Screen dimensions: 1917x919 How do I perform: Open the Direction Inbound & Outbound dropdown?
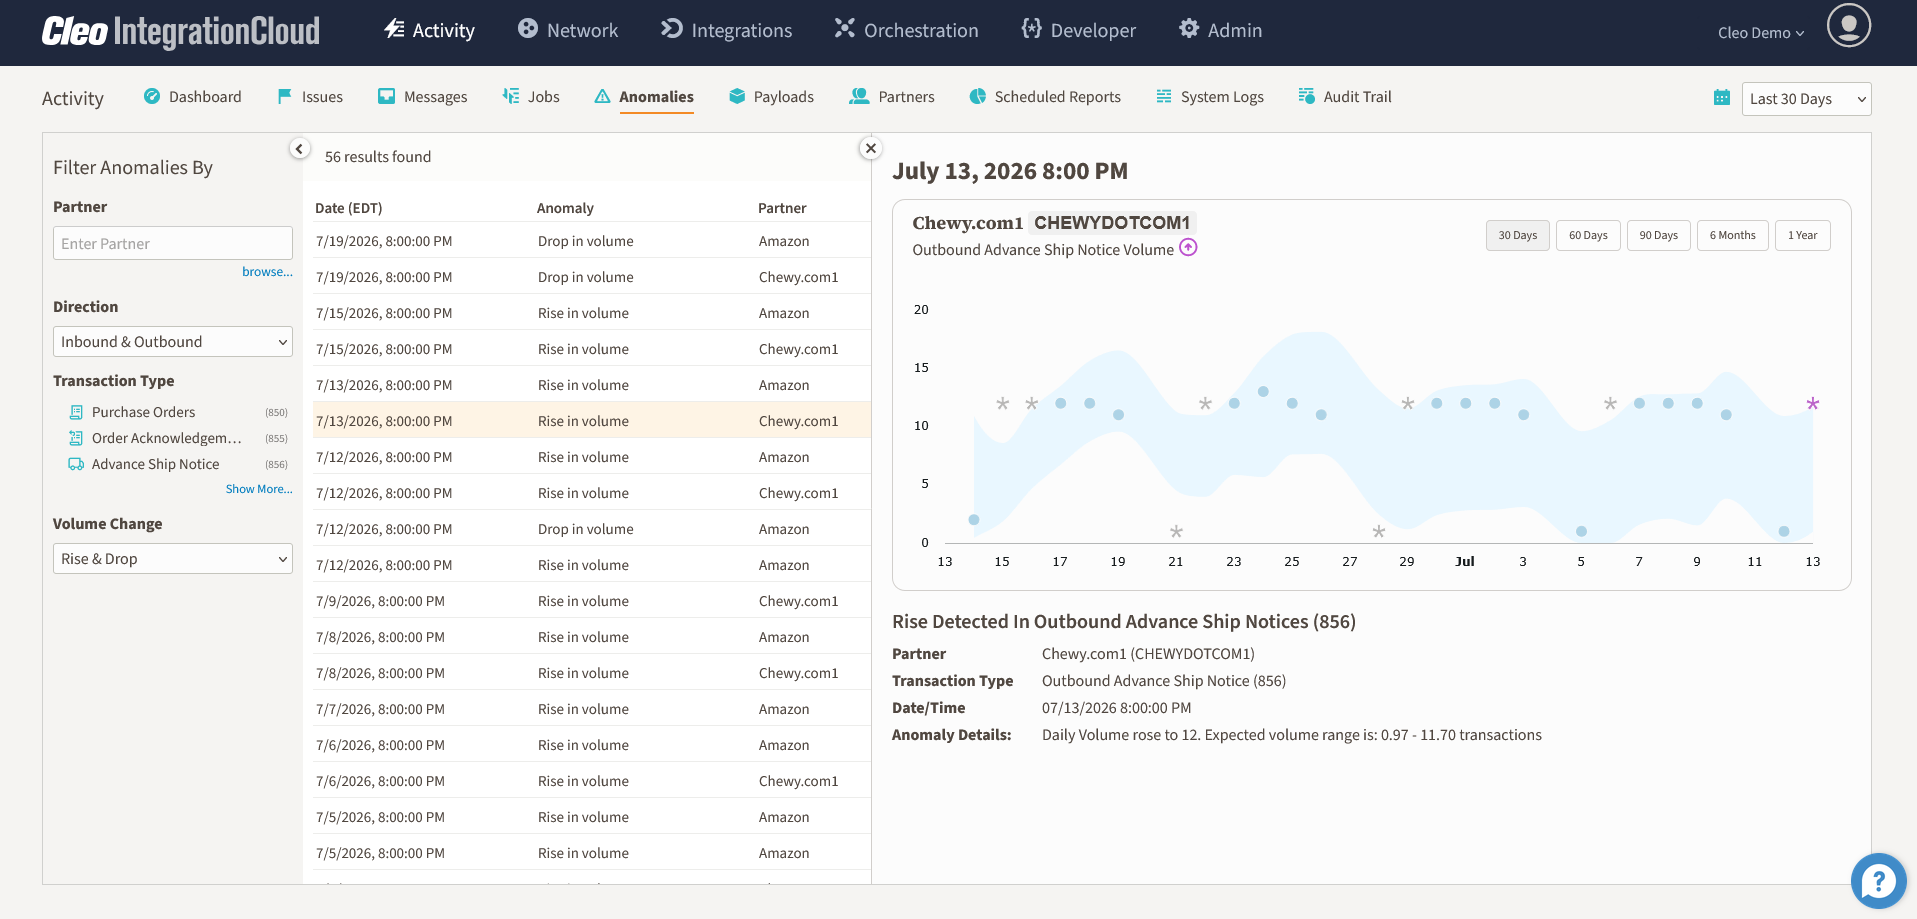pos(173,342)
